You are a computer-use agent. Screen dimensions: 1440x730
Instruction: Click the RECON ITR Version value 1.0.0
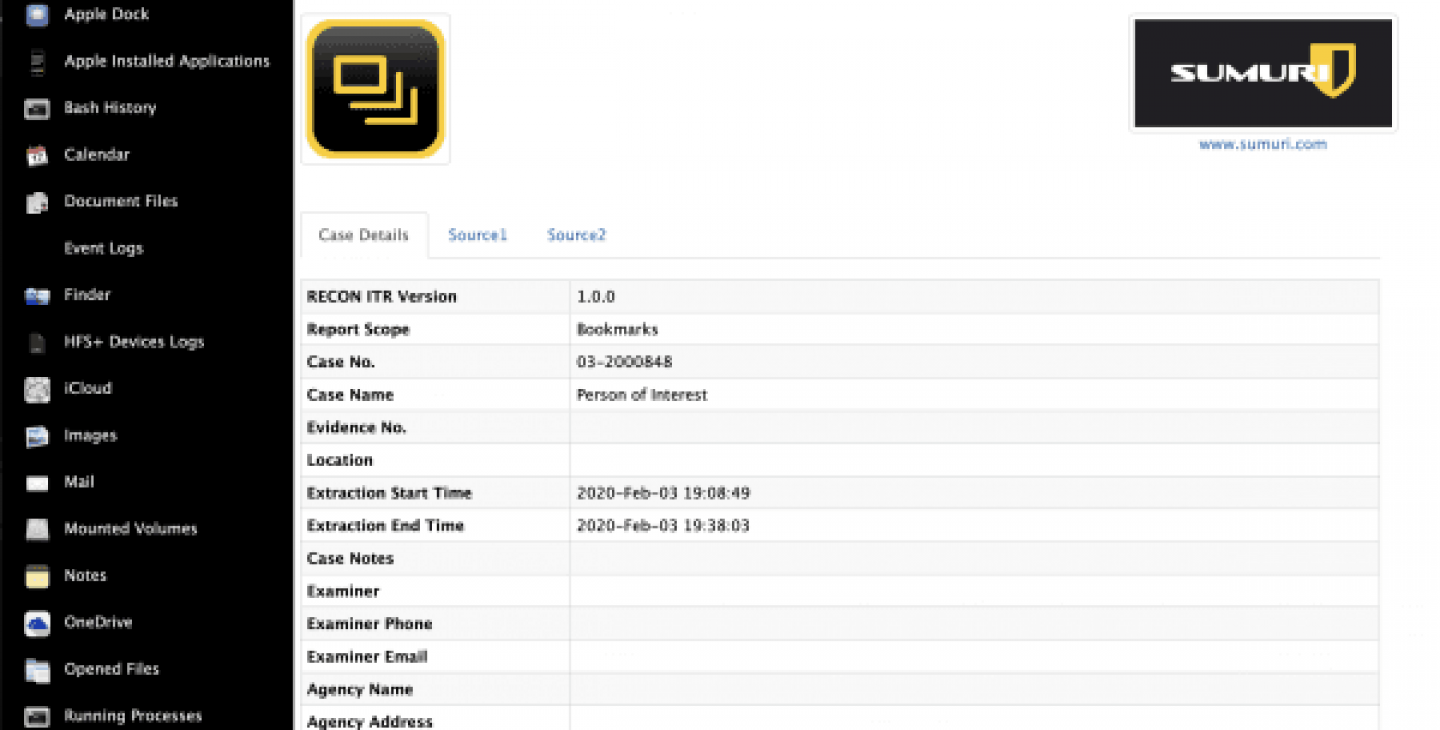[596, 297]
